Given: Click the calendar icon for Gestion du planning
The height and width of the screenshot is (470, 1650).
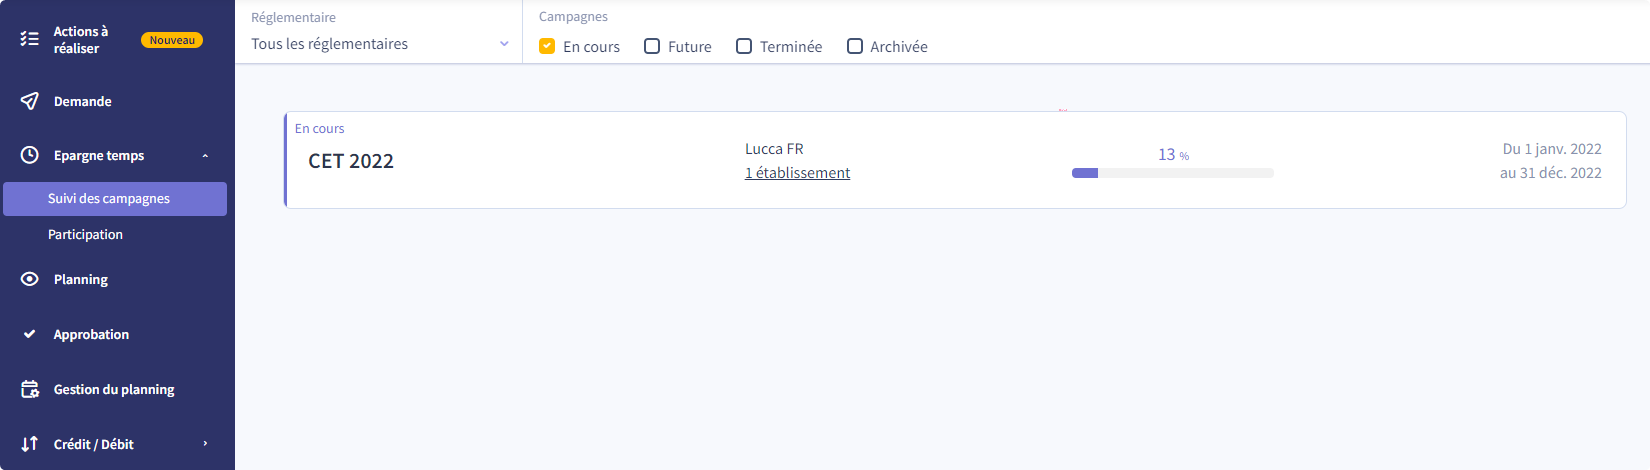Looking at the screenshot, I should pos(30,389).
